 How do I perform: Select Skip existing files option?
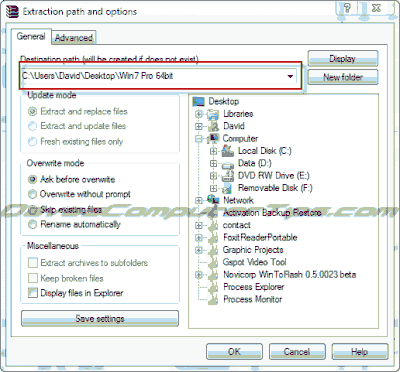pos(32,210)
